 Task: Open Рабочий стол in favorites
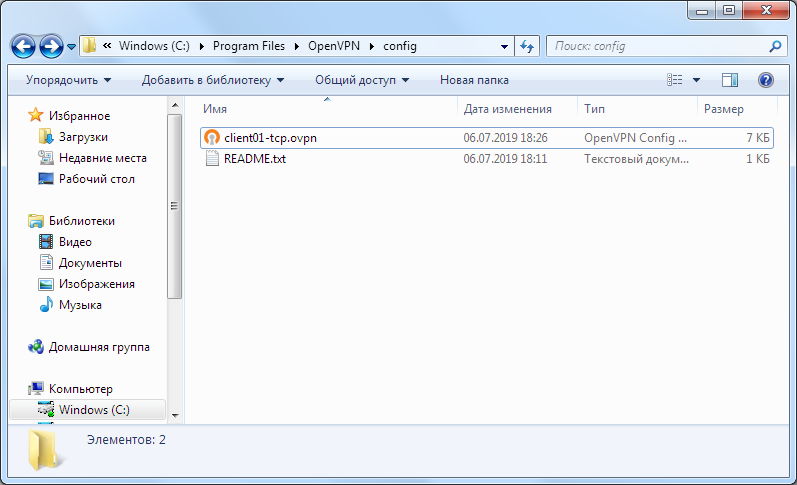click(97, 179)
